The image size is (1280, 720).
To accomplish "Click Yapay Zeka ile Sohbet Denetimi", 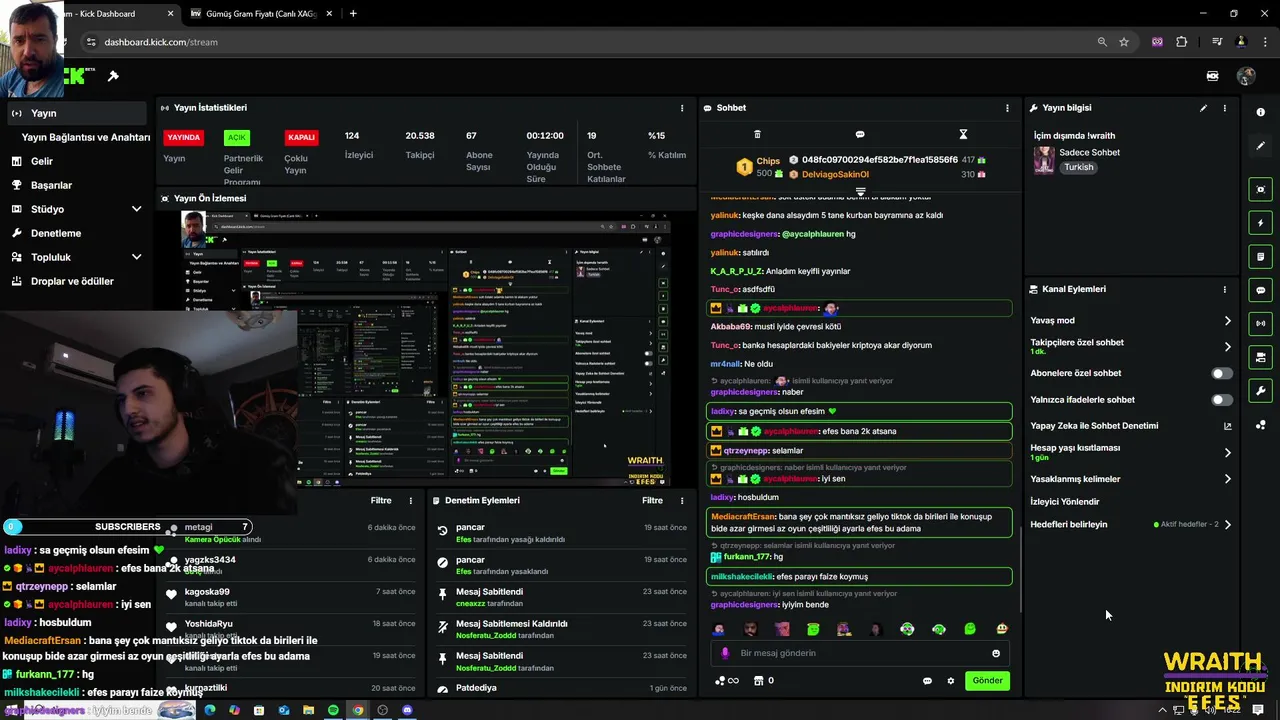I will 1094,426.
